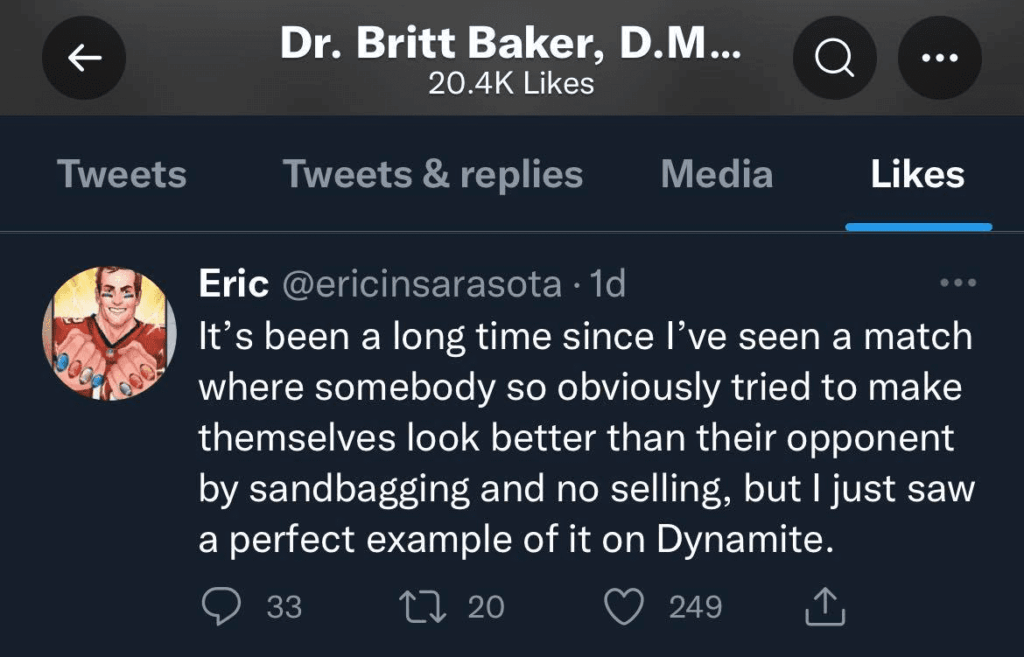Like the tweet with the heart icon
Viewport: 1024px width, 657px height.
[625, 606]
